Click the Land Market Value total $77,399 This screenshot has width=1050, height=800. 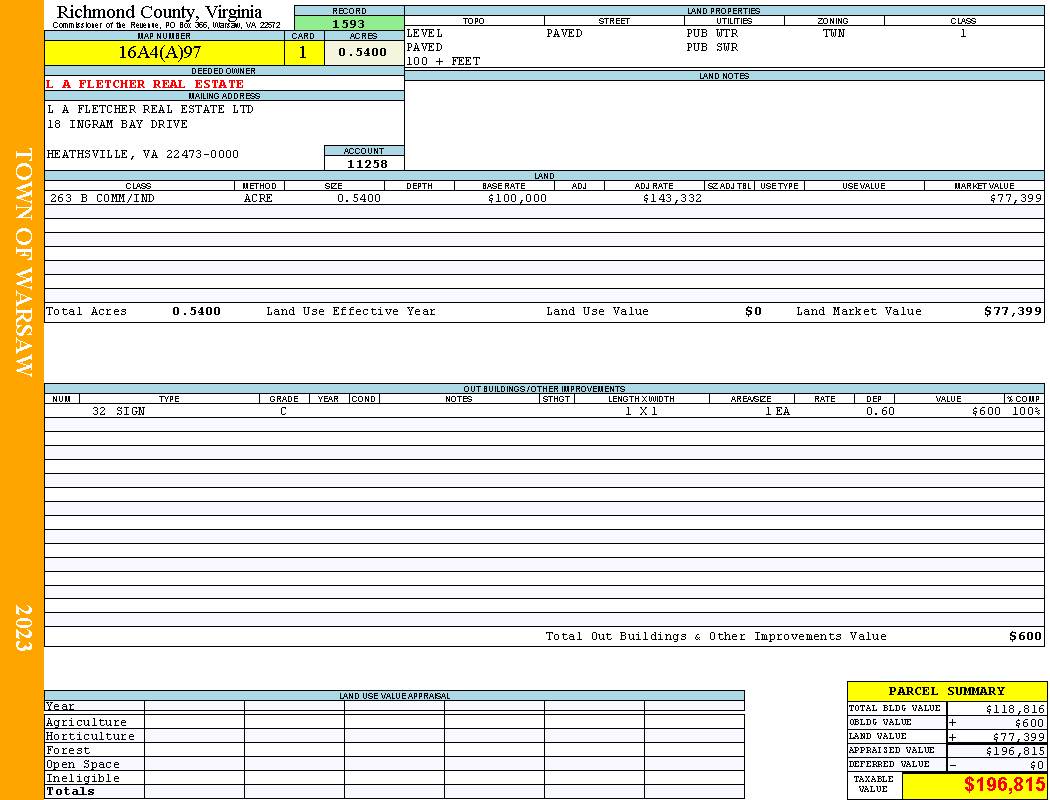point(1012,311)
